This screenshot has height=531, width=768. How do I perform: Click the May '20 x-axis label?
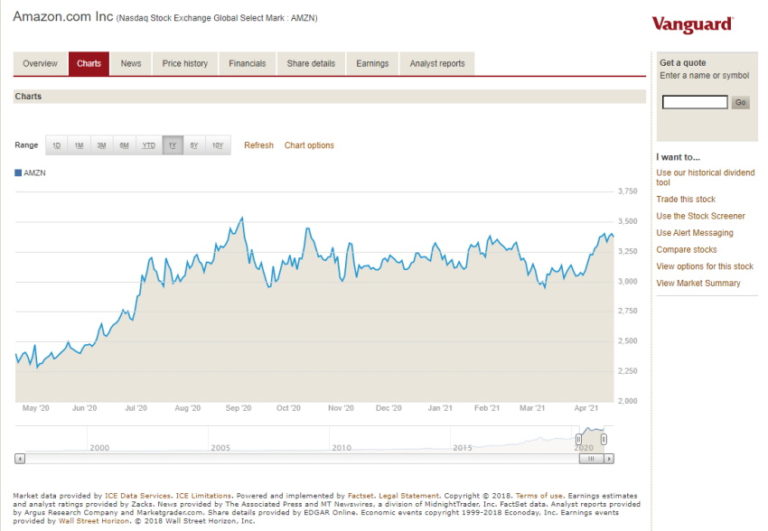coord(36,408)
